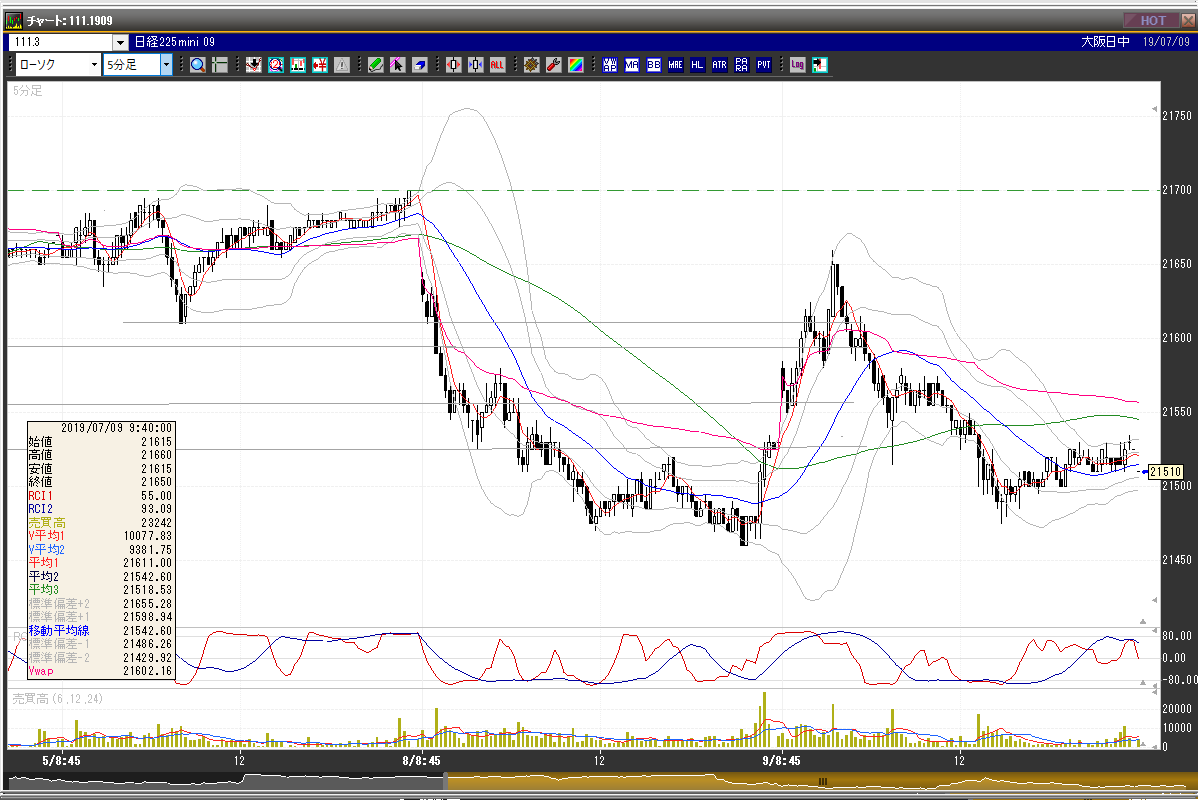Toggle the VWAP indicator icon
This screenshot has width=1198, height=800.
tap(610, 65)
